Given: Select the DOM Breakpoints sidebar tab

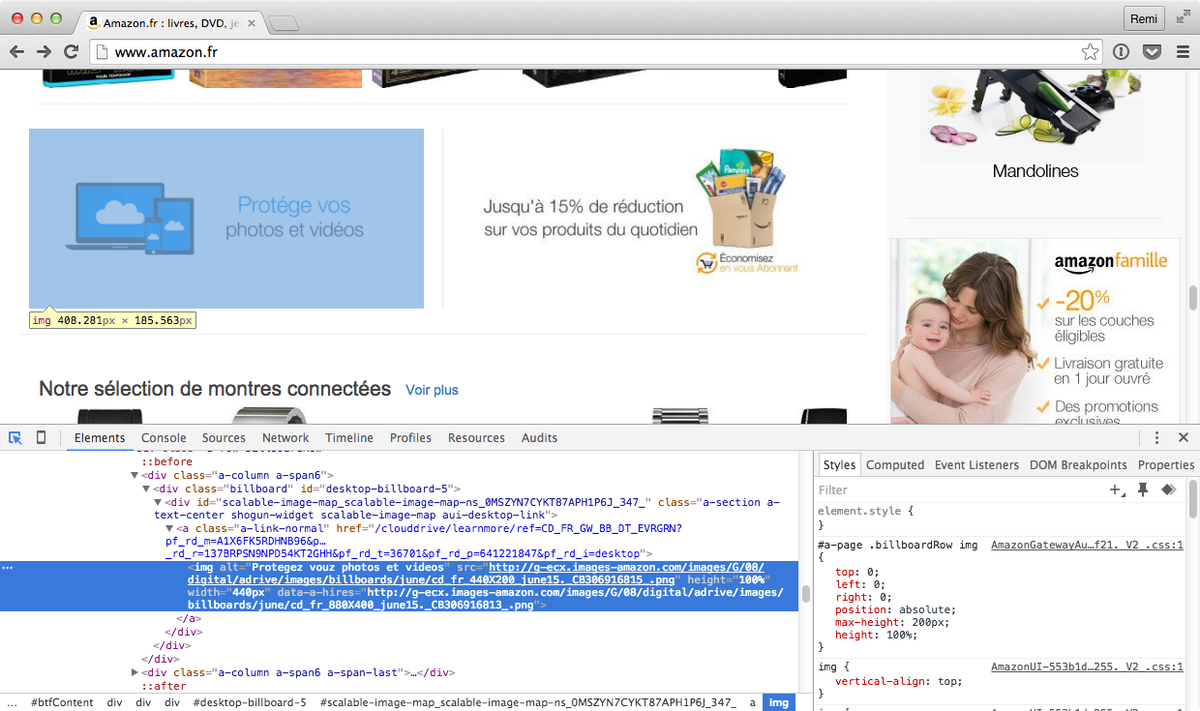Looking at the screenshot, I should click(1078, 465).
